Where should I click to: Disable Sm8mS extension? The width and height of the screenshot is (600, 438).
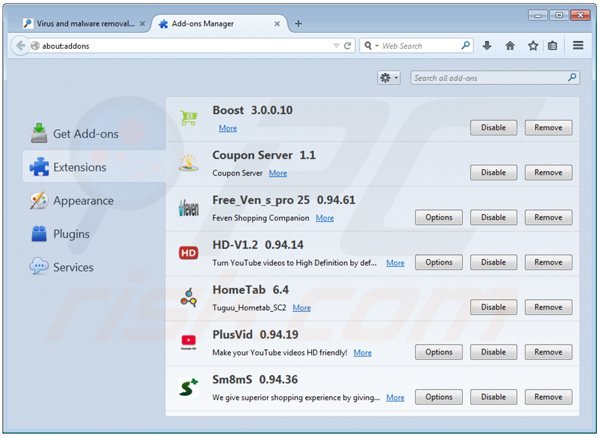[x=493, y=397]
